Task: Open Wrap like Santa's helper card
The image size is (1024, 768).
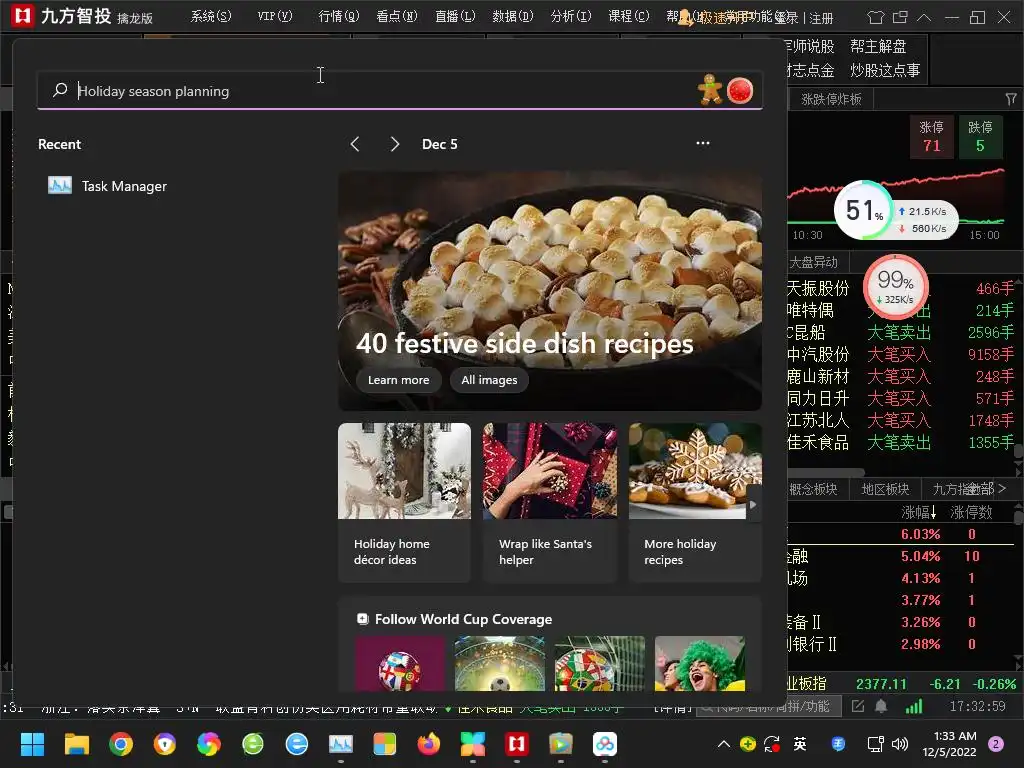Action: (x=549, y=502)
